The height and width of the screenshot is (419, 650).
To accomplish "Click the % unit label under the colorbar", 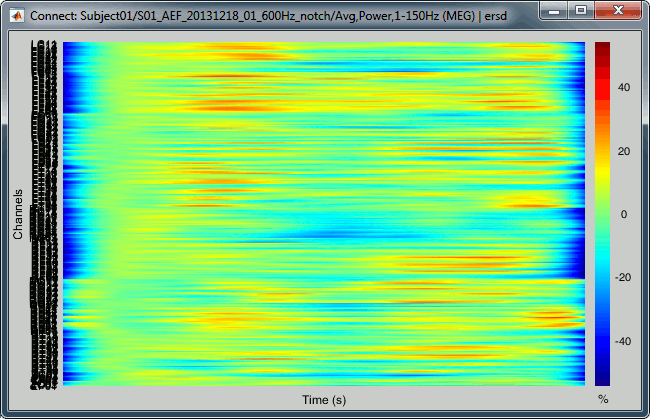I will tap(602, 400).
